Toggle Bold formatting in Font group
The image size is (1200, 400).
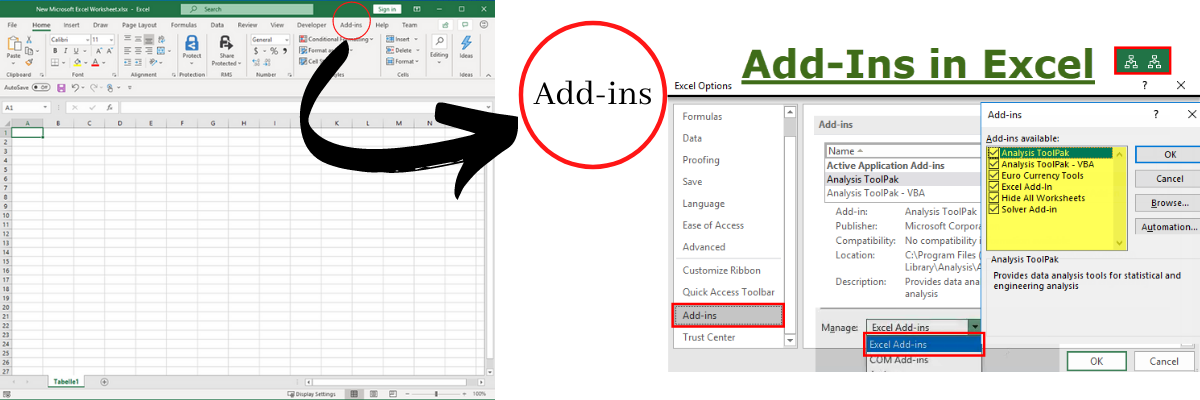point(53,50)
